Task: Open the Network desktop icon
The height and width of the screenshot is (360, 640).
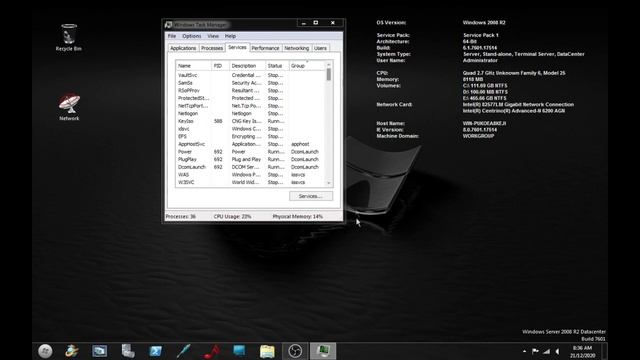Action: (69, 107)
